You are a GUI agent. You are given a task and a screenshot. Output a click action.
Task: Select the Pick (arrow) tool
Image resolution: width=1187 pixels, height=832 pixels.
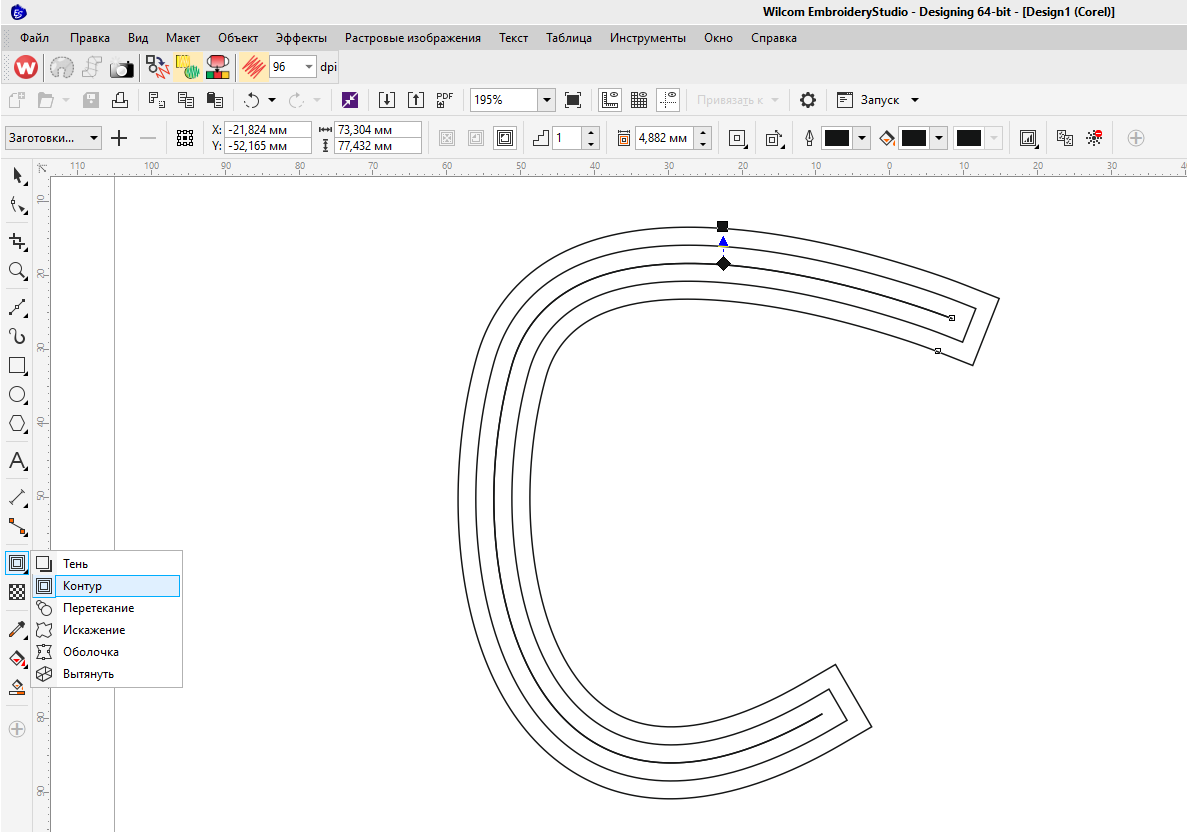pos(17,176)
